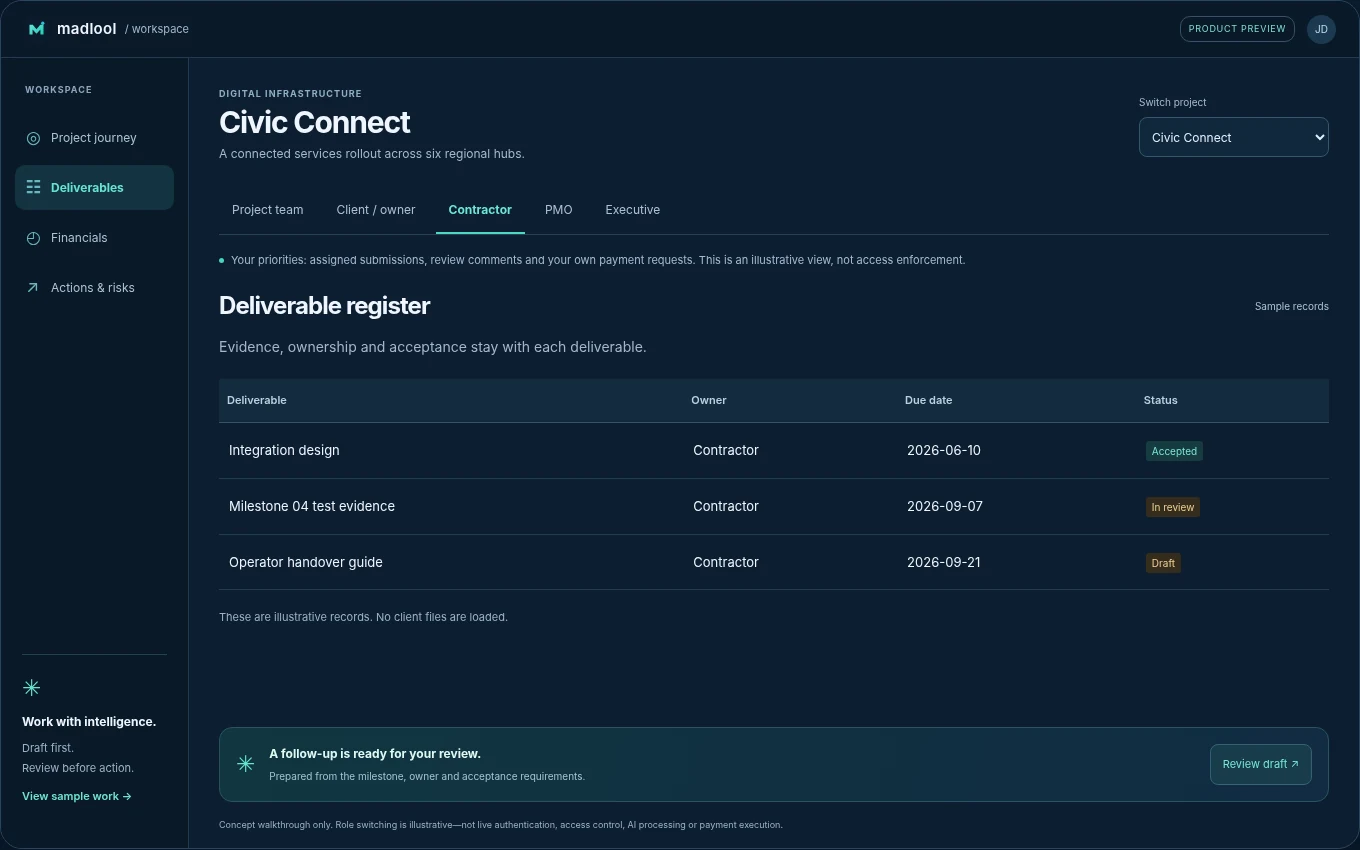The height and width of the screenshot is (850, 1360).
Task: Click the Deliverables list icon
Action: tap(33, 188)
